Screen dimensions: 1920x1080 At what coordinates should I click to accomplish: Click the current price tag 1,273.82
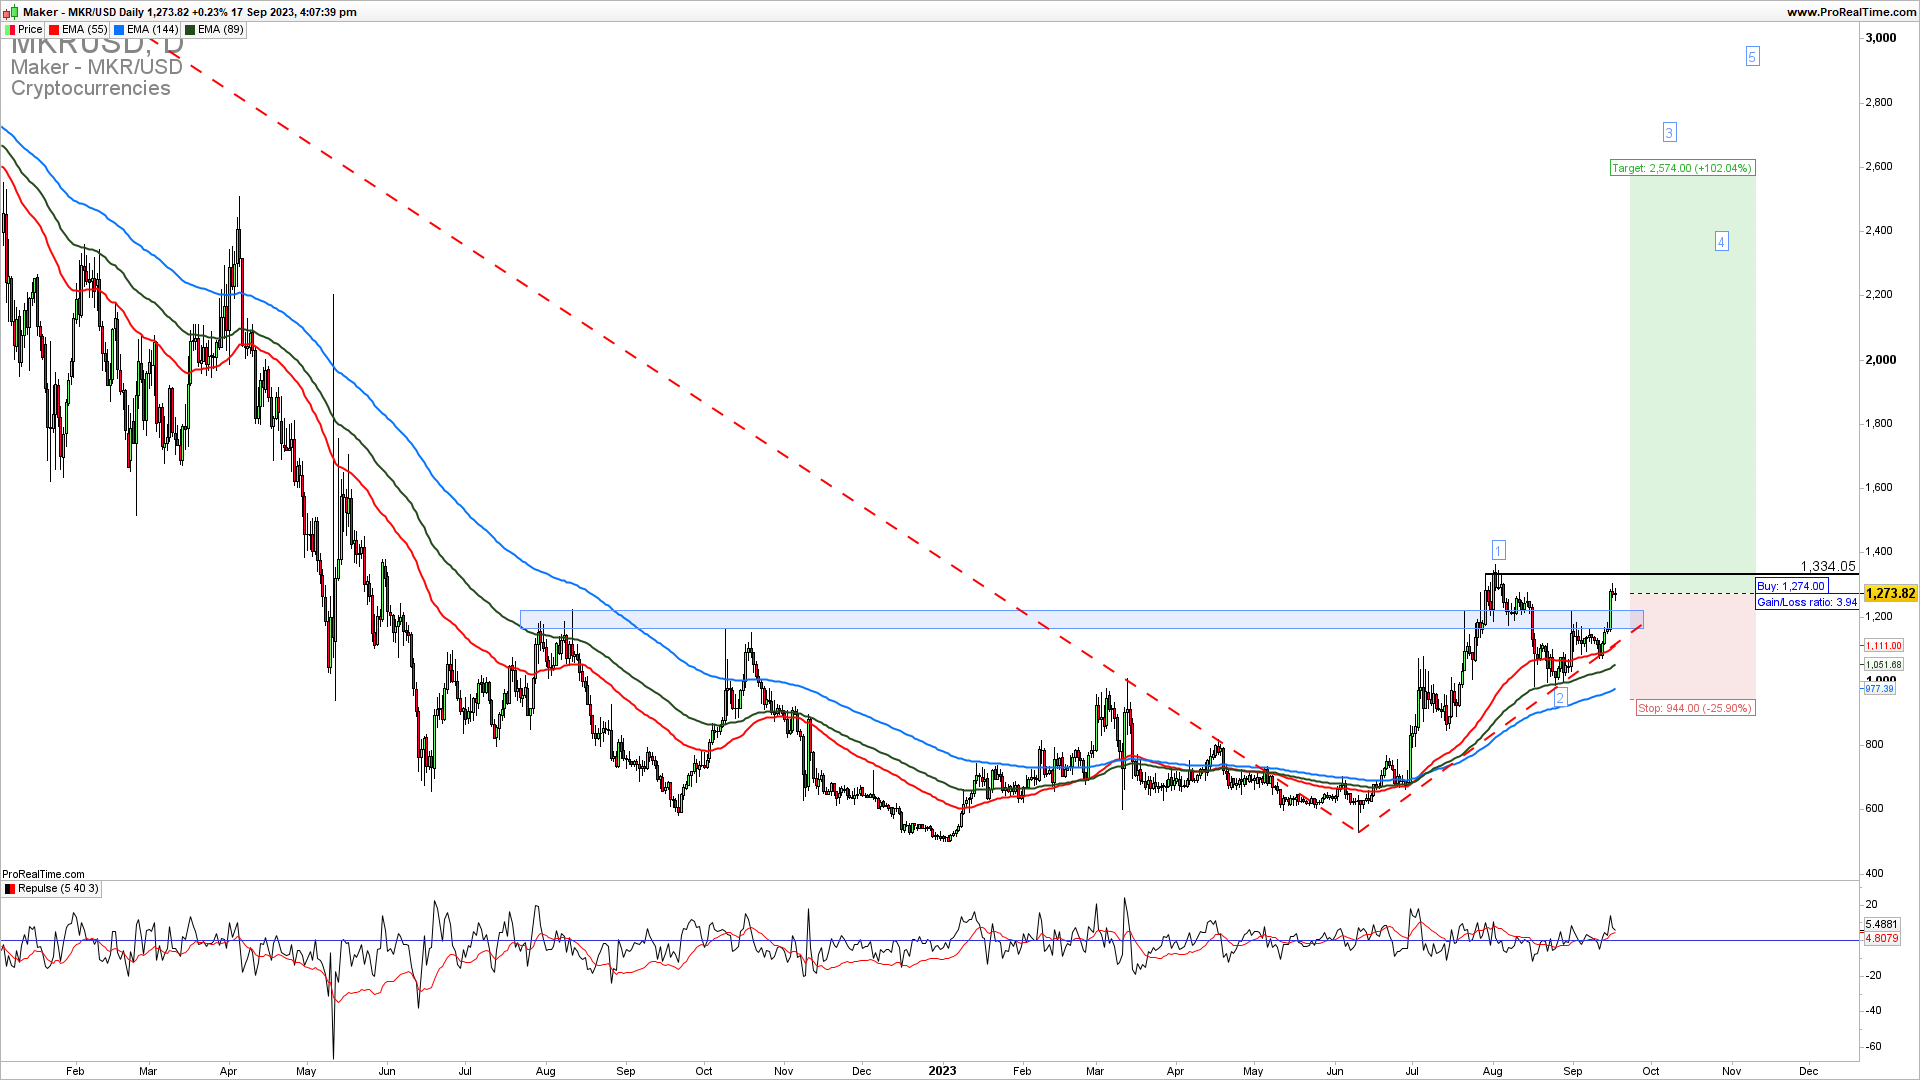point(1890,594)
